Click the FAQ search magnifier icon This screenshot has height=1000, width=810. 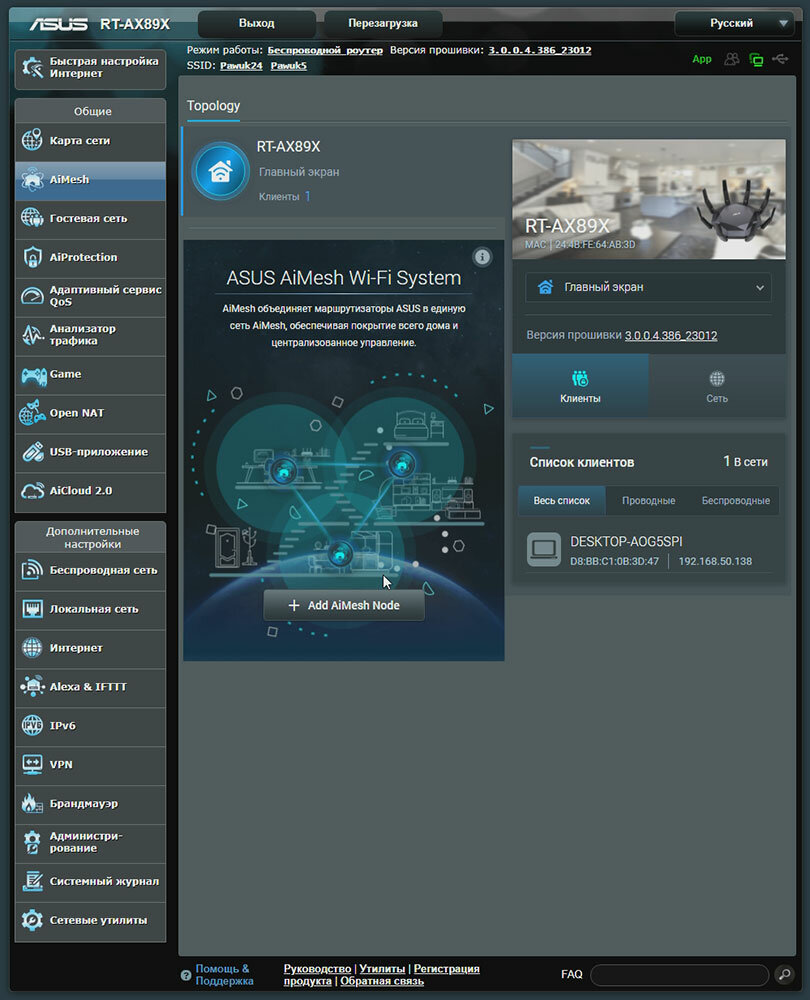[784, 974]
